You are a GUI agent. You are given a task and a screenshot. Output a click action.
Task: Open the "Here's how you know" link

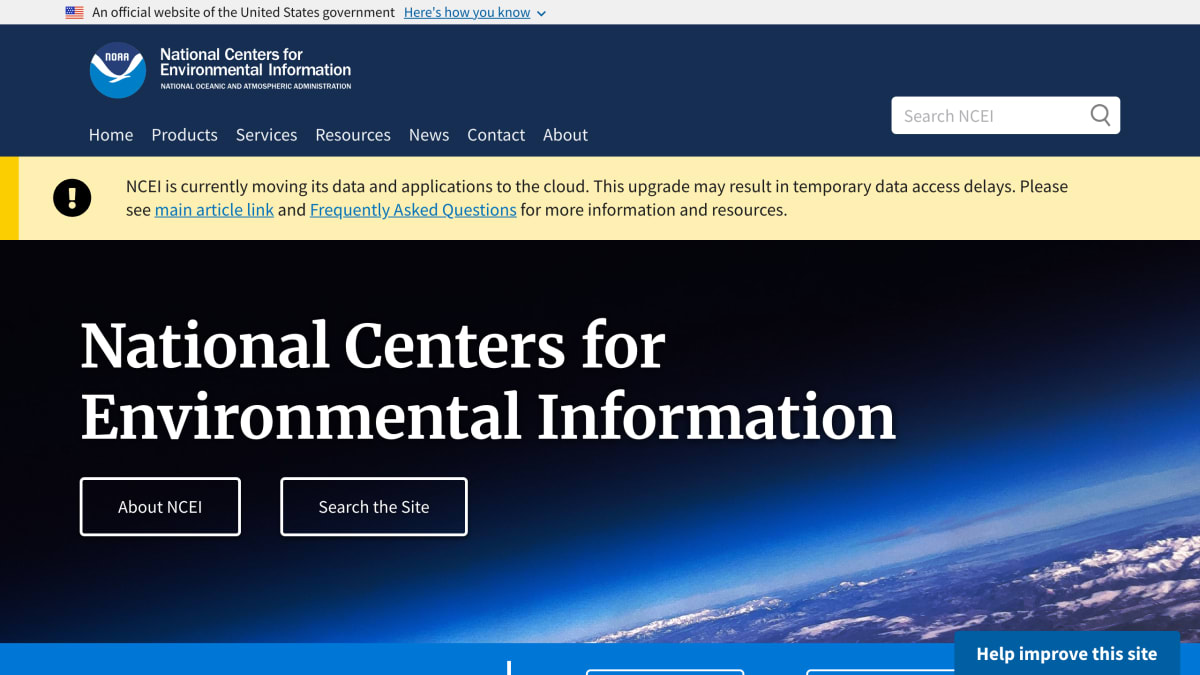[x=467, y=13]
